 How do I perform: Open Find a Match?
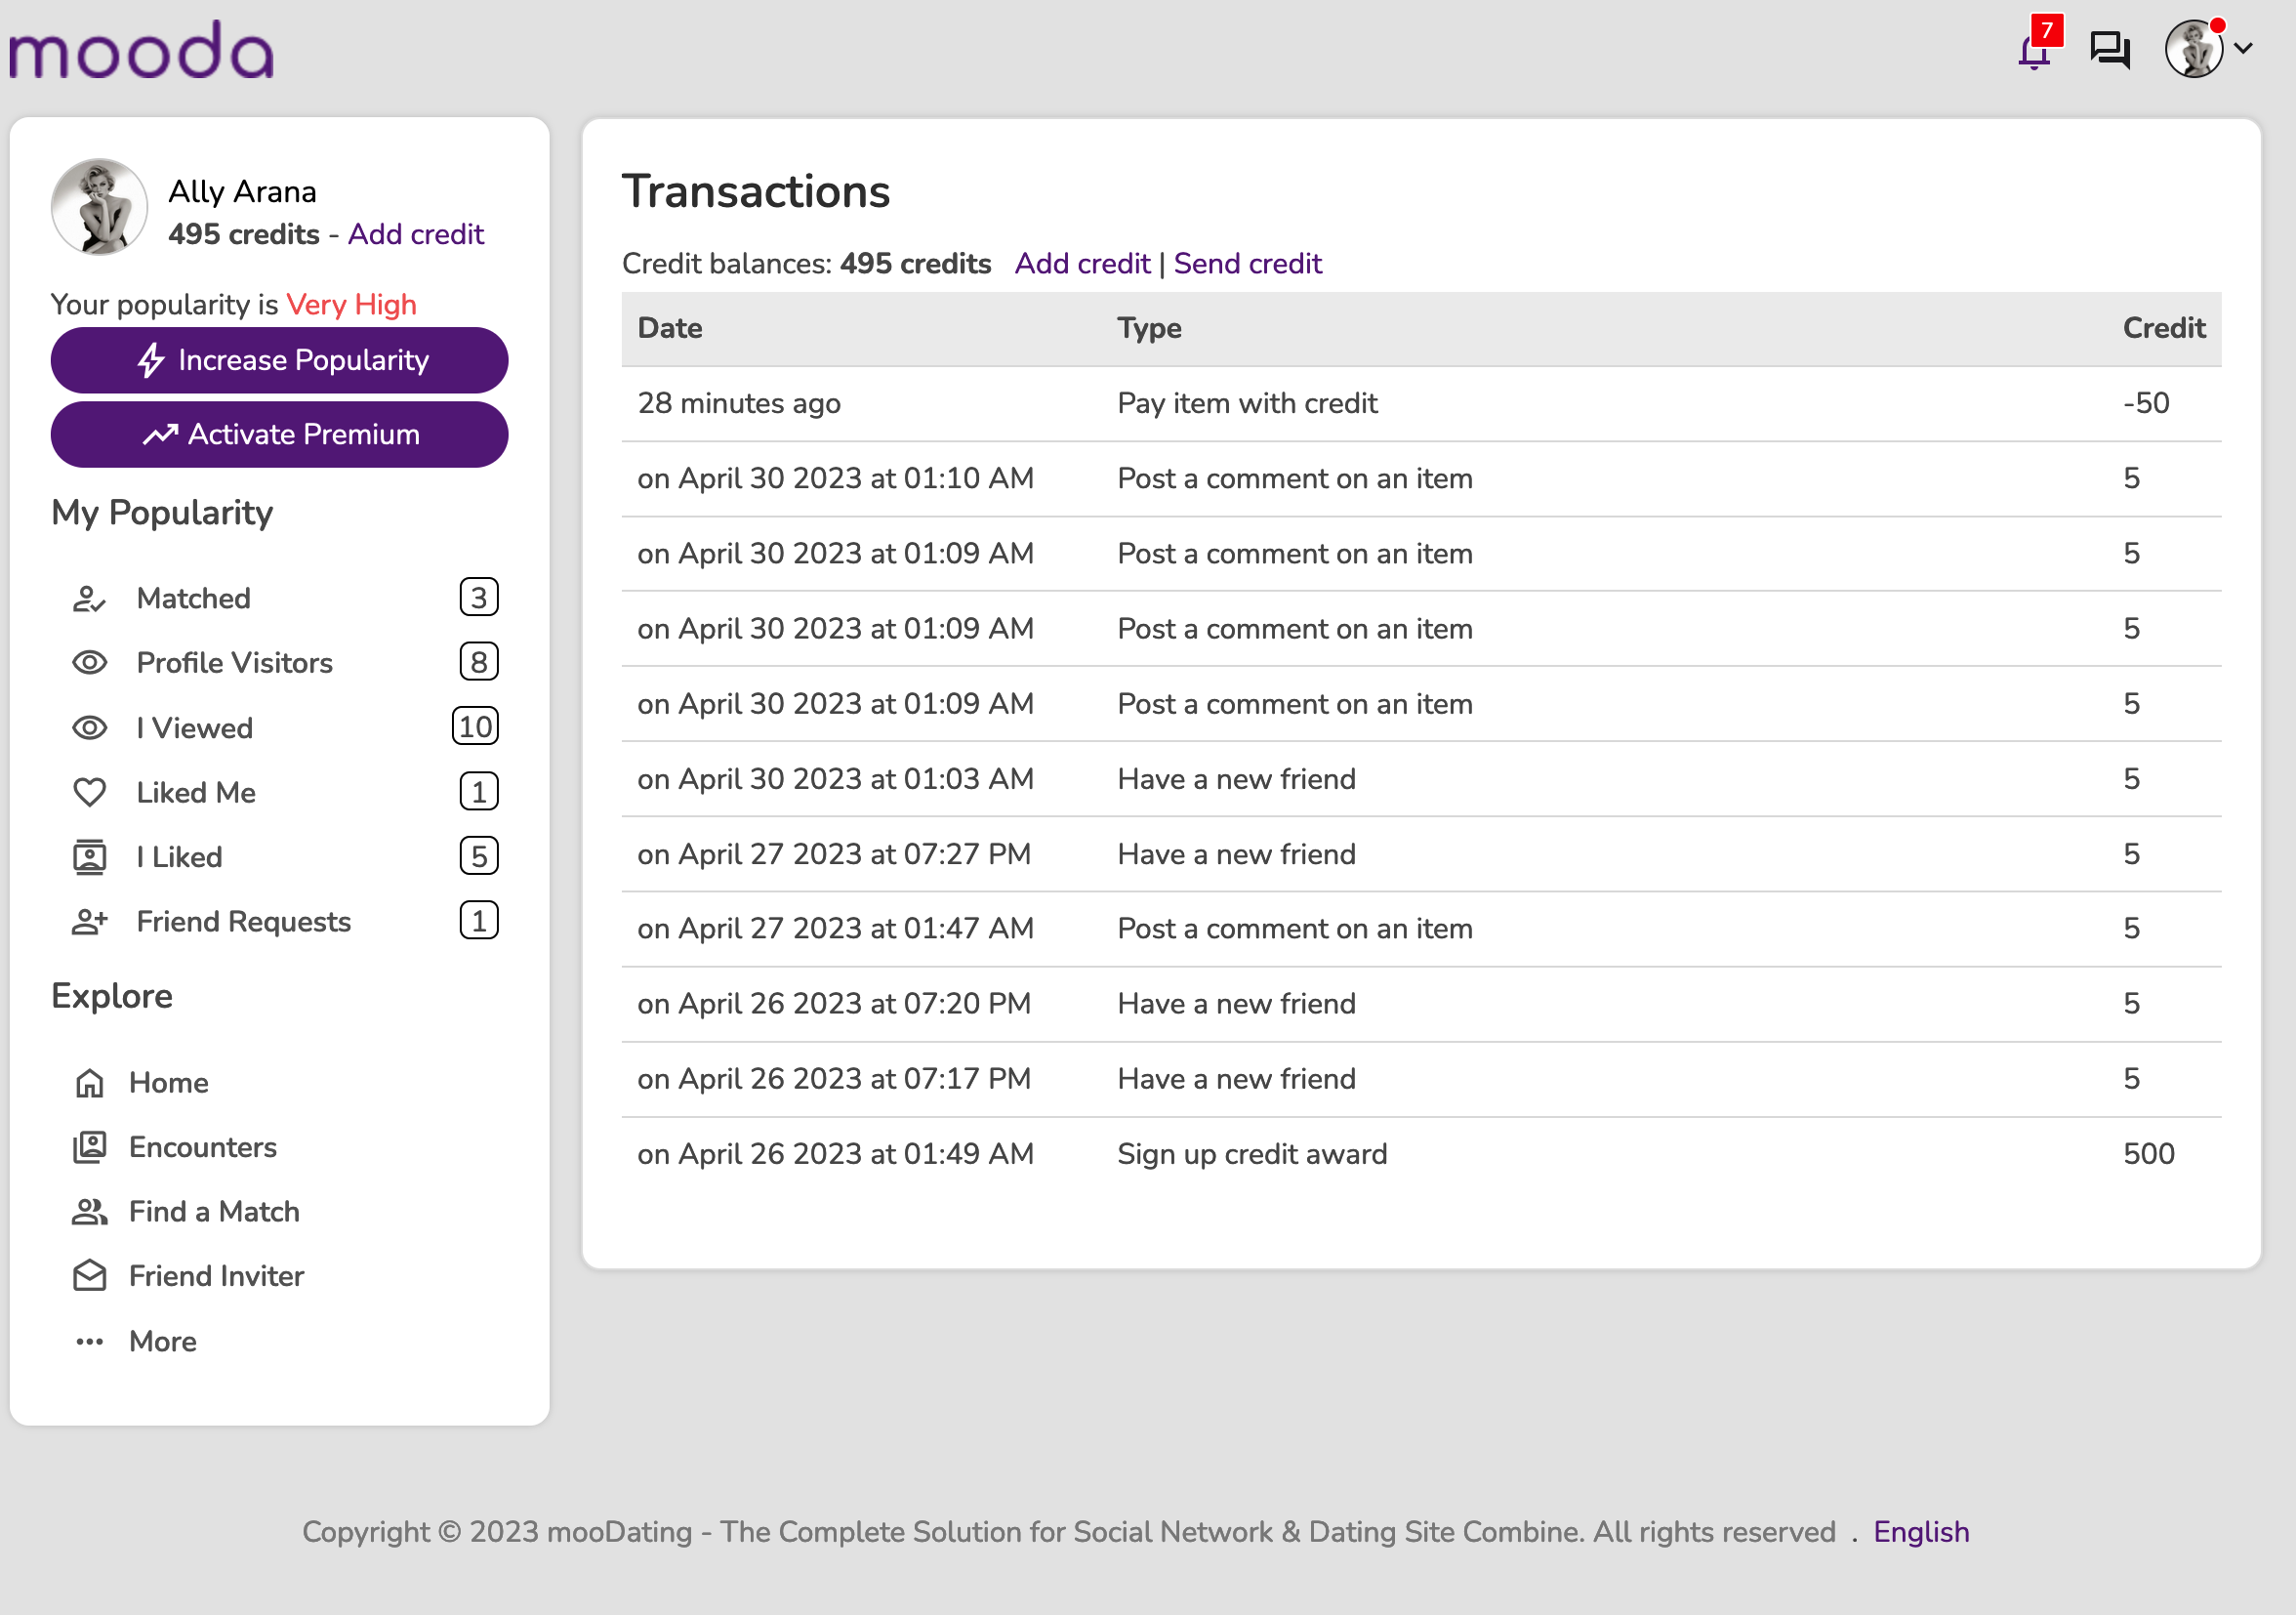pos(214,1211)
